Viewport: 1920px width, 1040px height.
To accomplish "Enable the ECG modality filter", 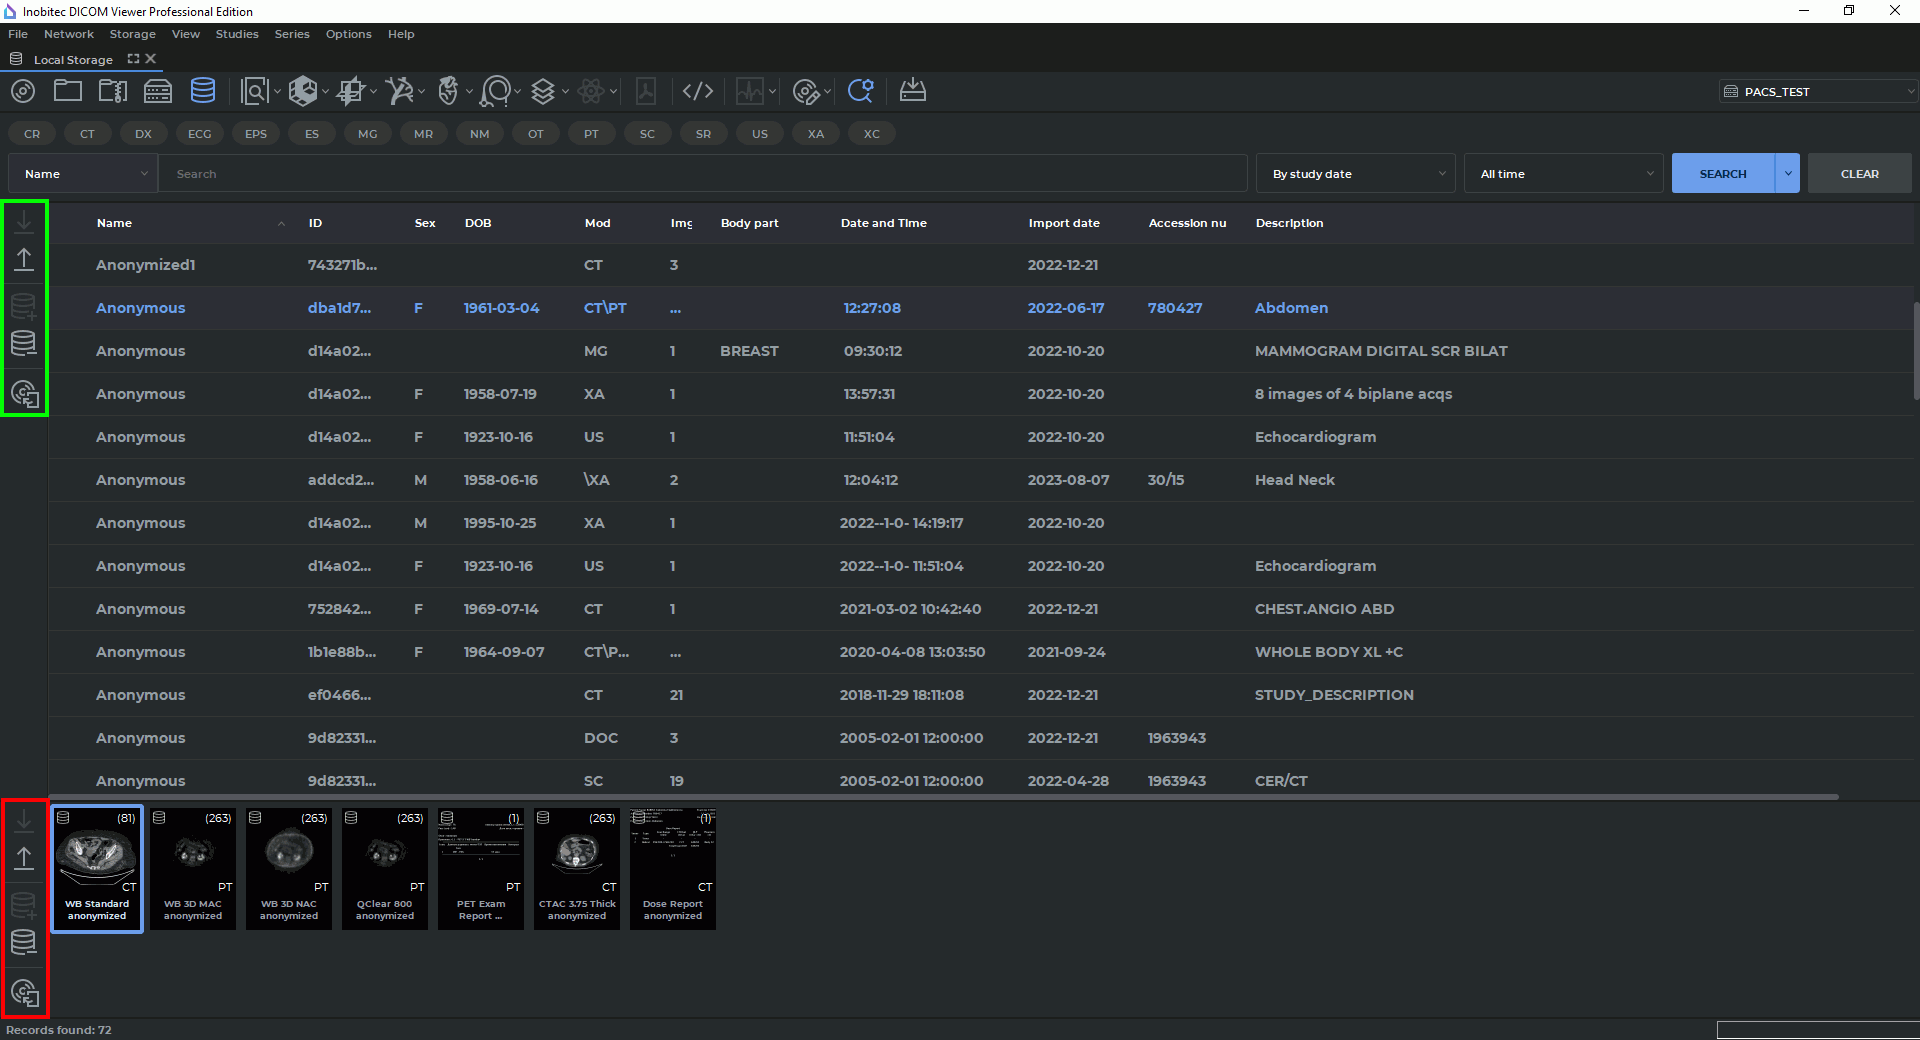I will point(200,134).
